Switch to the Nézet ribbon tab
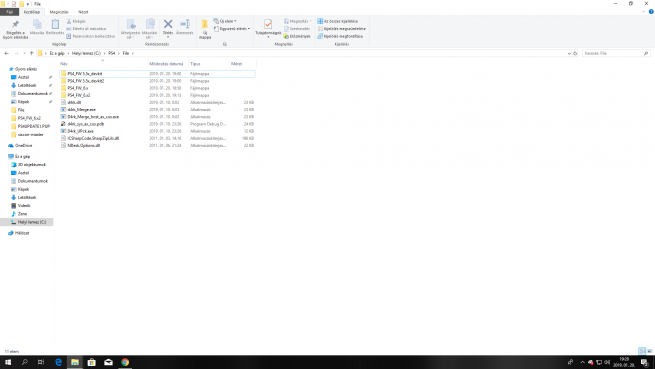 coord(83,12)
